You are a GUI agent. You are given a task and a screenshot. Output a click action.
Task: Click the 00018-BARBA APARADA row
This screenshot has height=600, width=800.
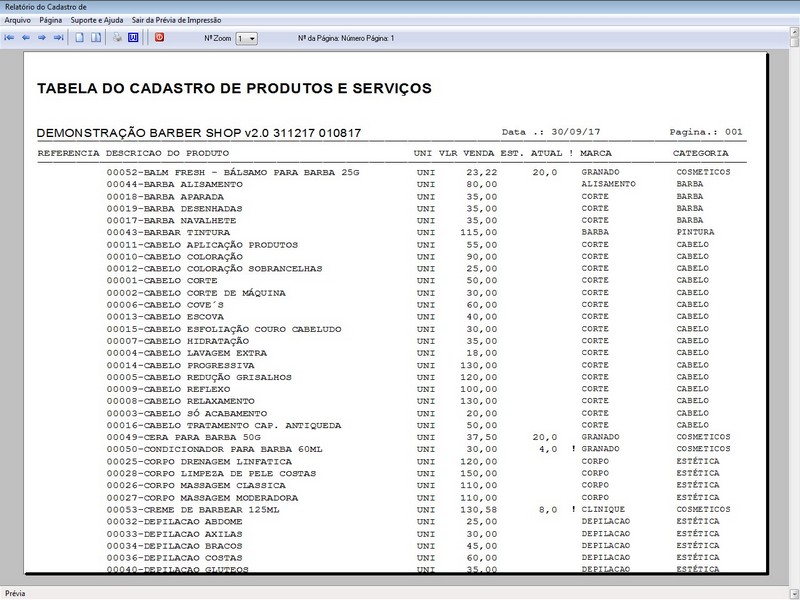click(405, 196)
